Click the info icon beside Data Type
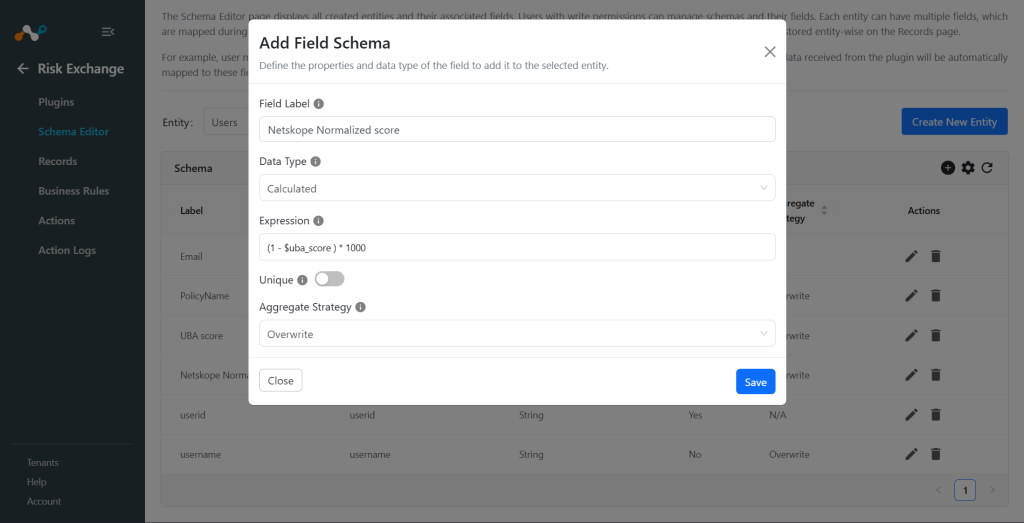 click(315, 161)
